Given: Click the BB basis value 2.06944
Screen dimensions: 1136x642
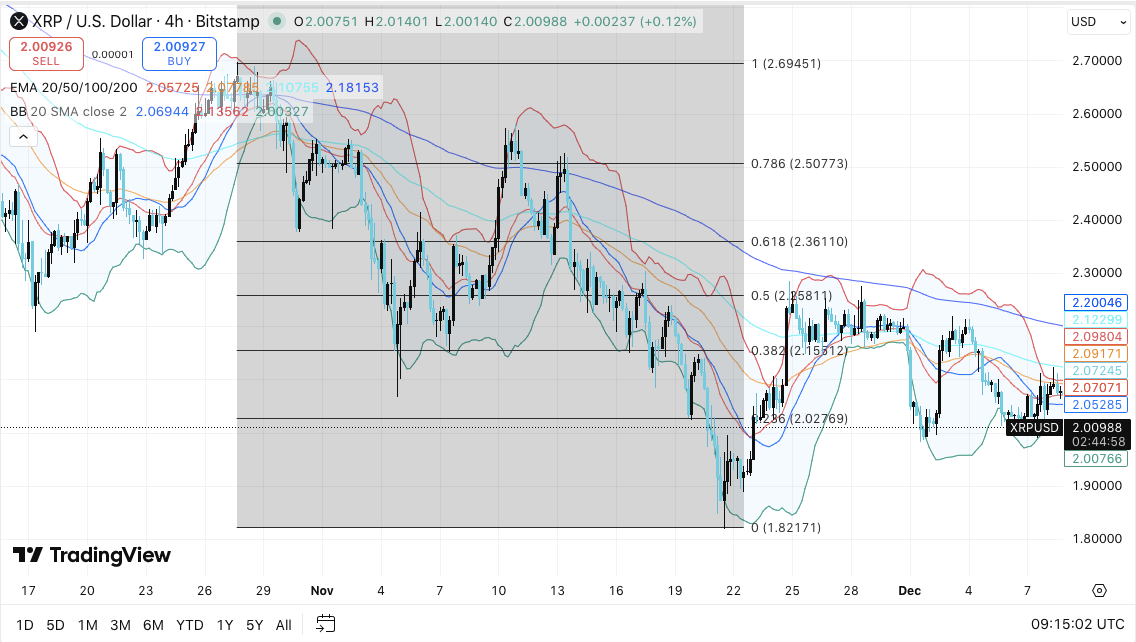Looking at the screenshot, I should coord(162,112).
